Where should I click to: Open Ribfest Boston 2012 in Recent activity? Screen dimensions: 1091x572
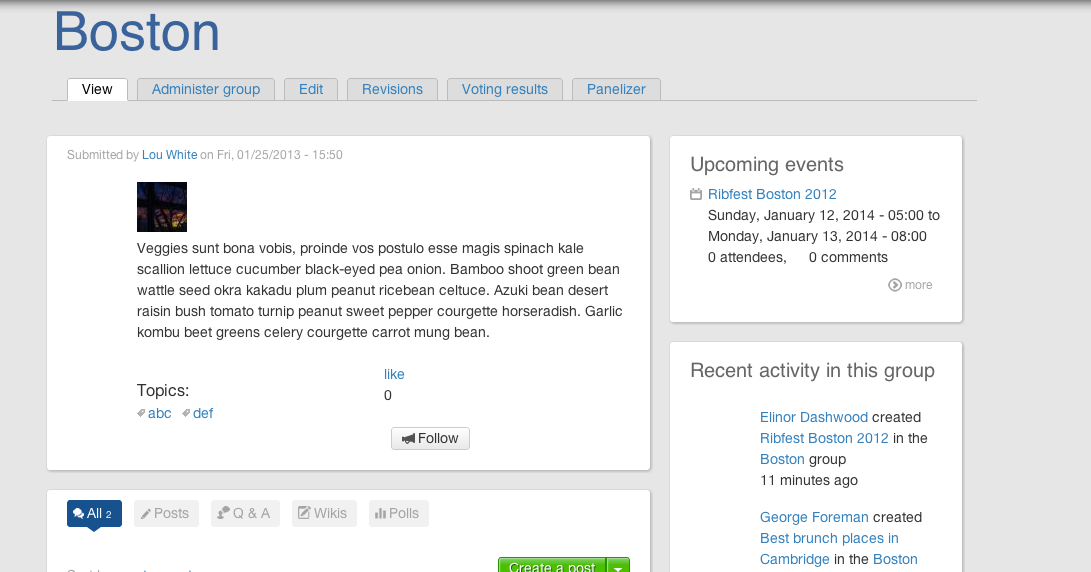(x=824, y=438)
